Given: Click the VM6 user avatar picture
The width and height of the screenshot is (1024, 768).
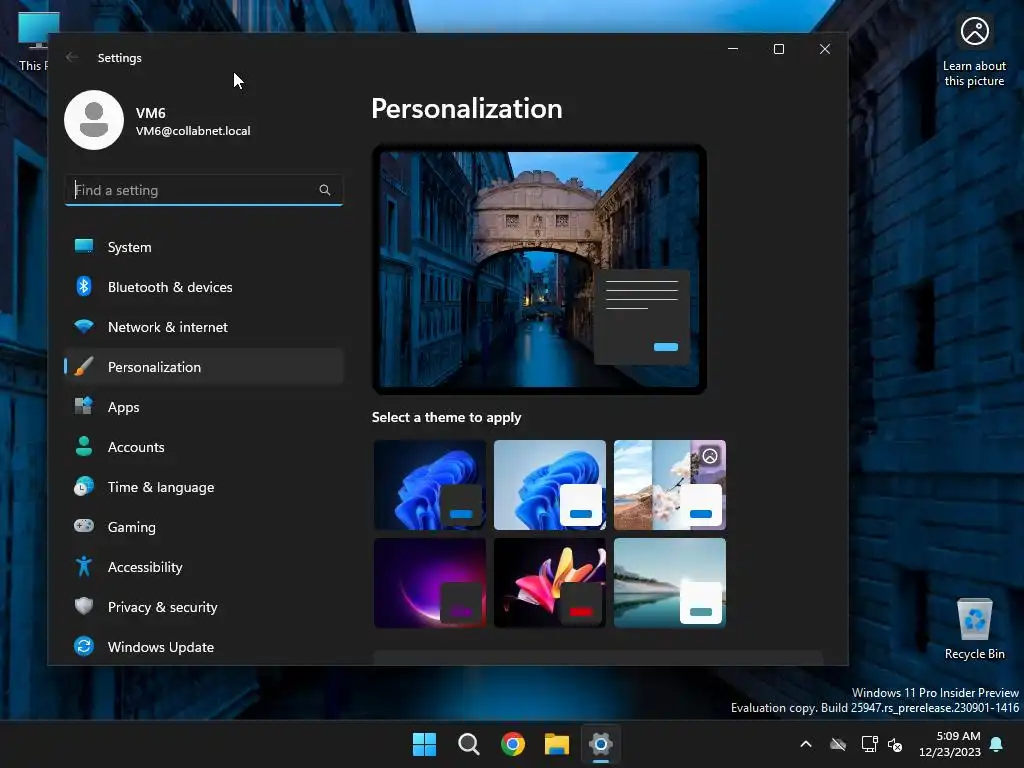Looking at the screenshot, I should pyautogui.click(x=94, y=120).
